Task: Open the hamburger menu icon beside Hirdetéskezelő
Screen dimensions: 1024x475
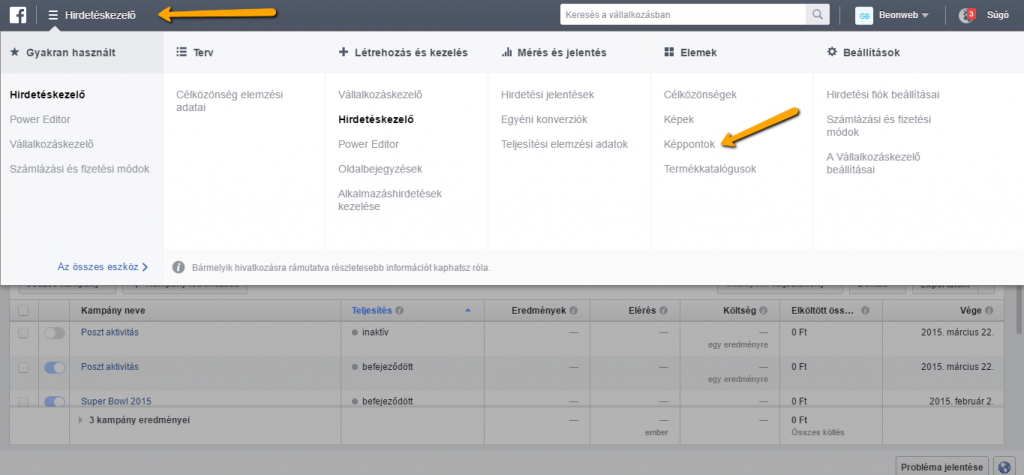Action: click(x=54, y=14)
